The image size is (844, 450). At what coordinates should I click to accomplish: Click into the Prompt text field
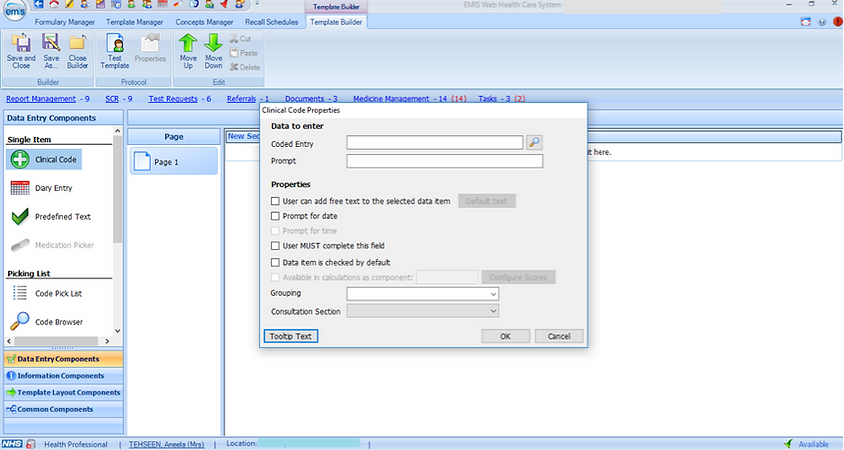[445, 161]
